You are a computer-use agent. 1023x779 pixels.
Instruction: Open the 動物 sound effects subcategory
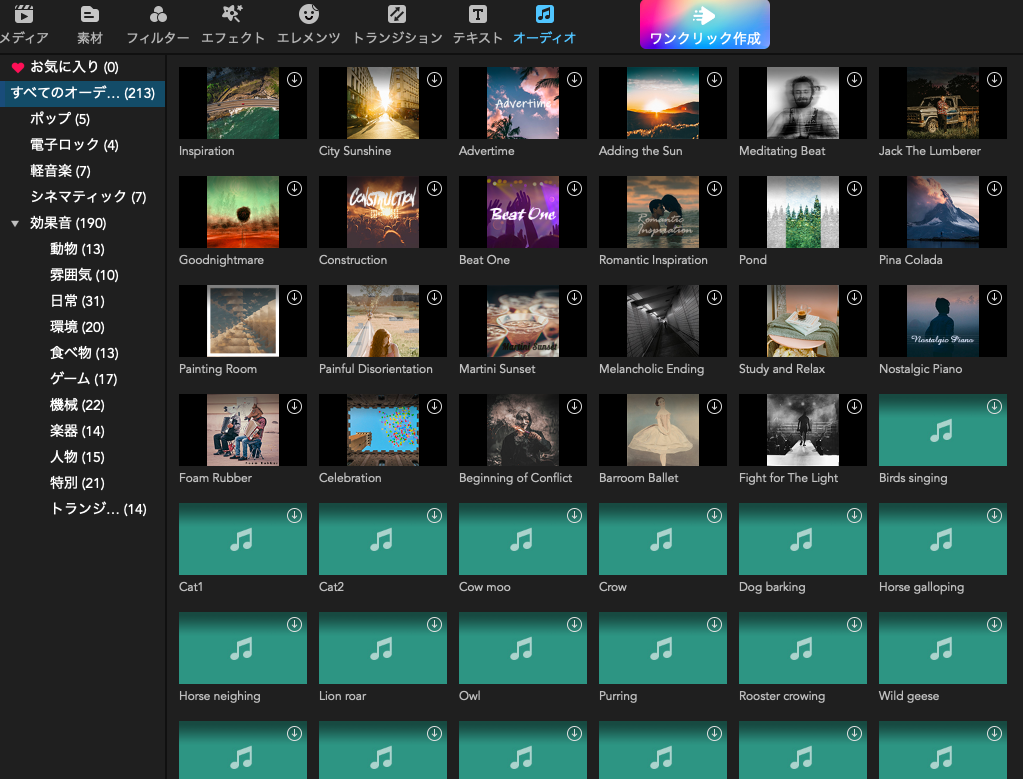click(77, 249)
